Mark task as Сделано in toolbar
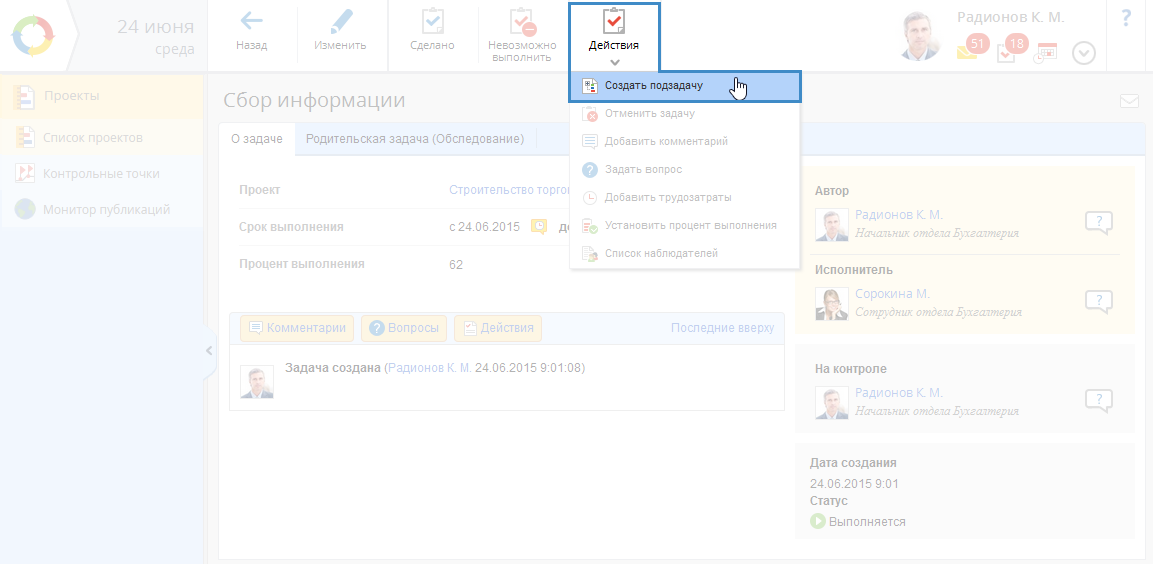 point(432,22)
